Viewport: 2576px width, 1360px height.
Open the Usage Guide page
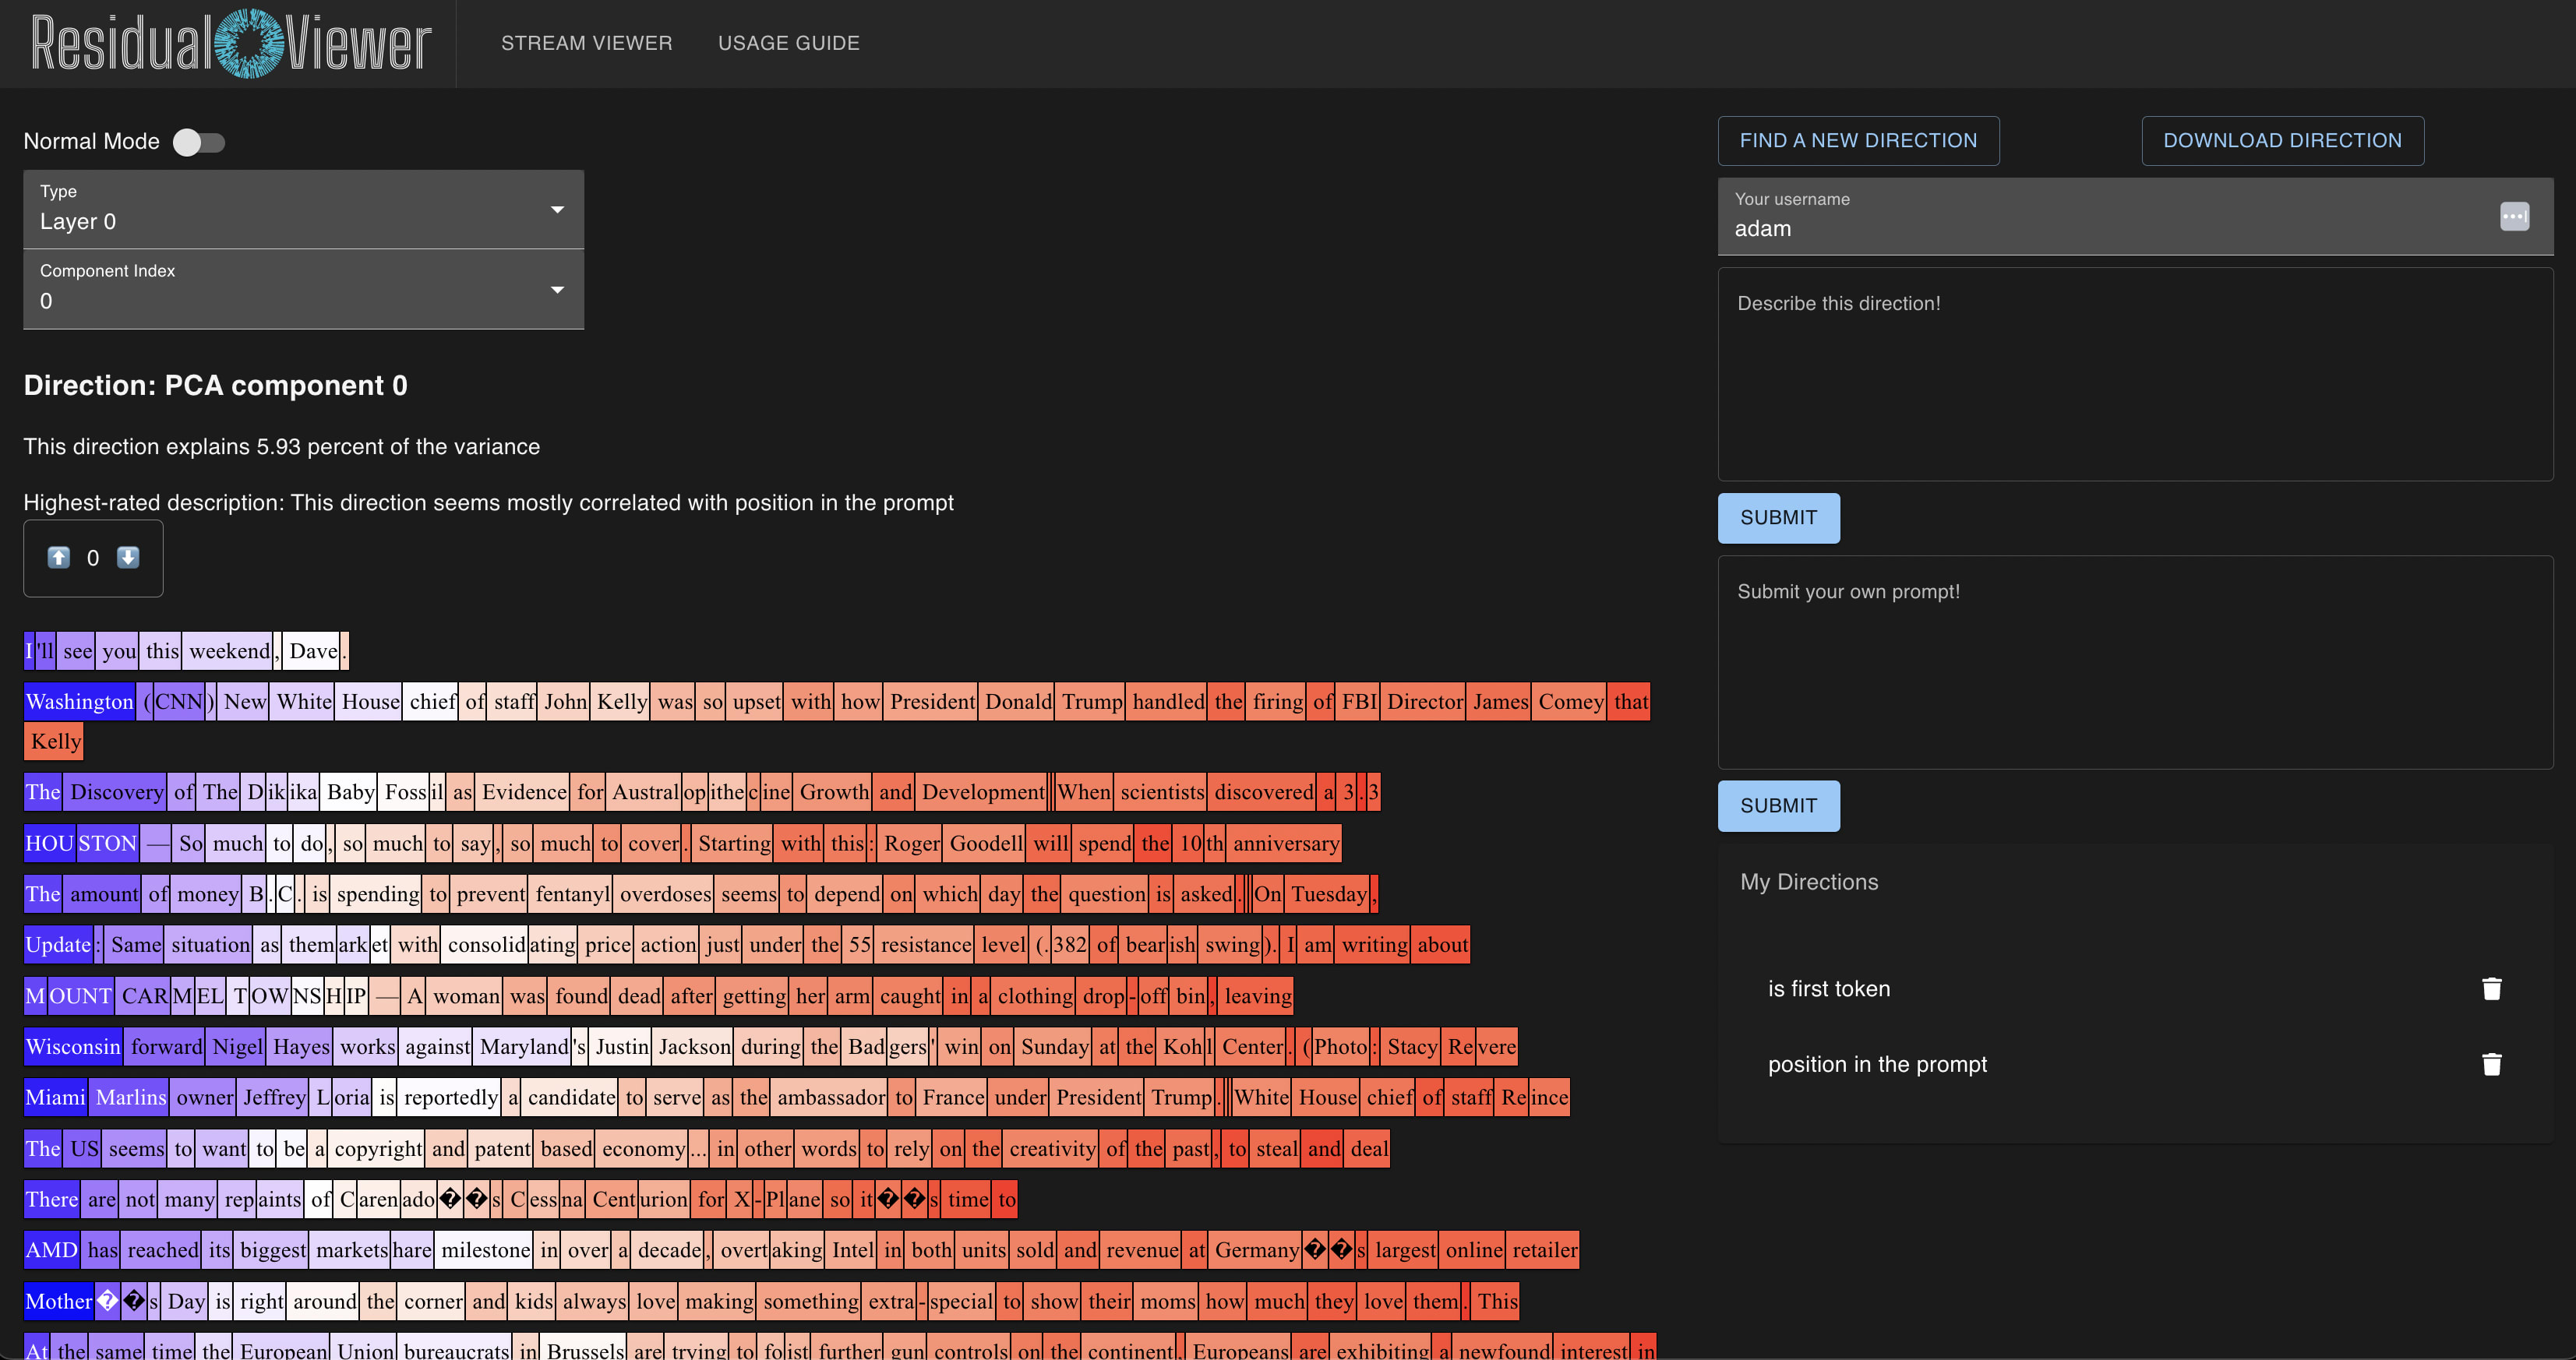point(788,43)
